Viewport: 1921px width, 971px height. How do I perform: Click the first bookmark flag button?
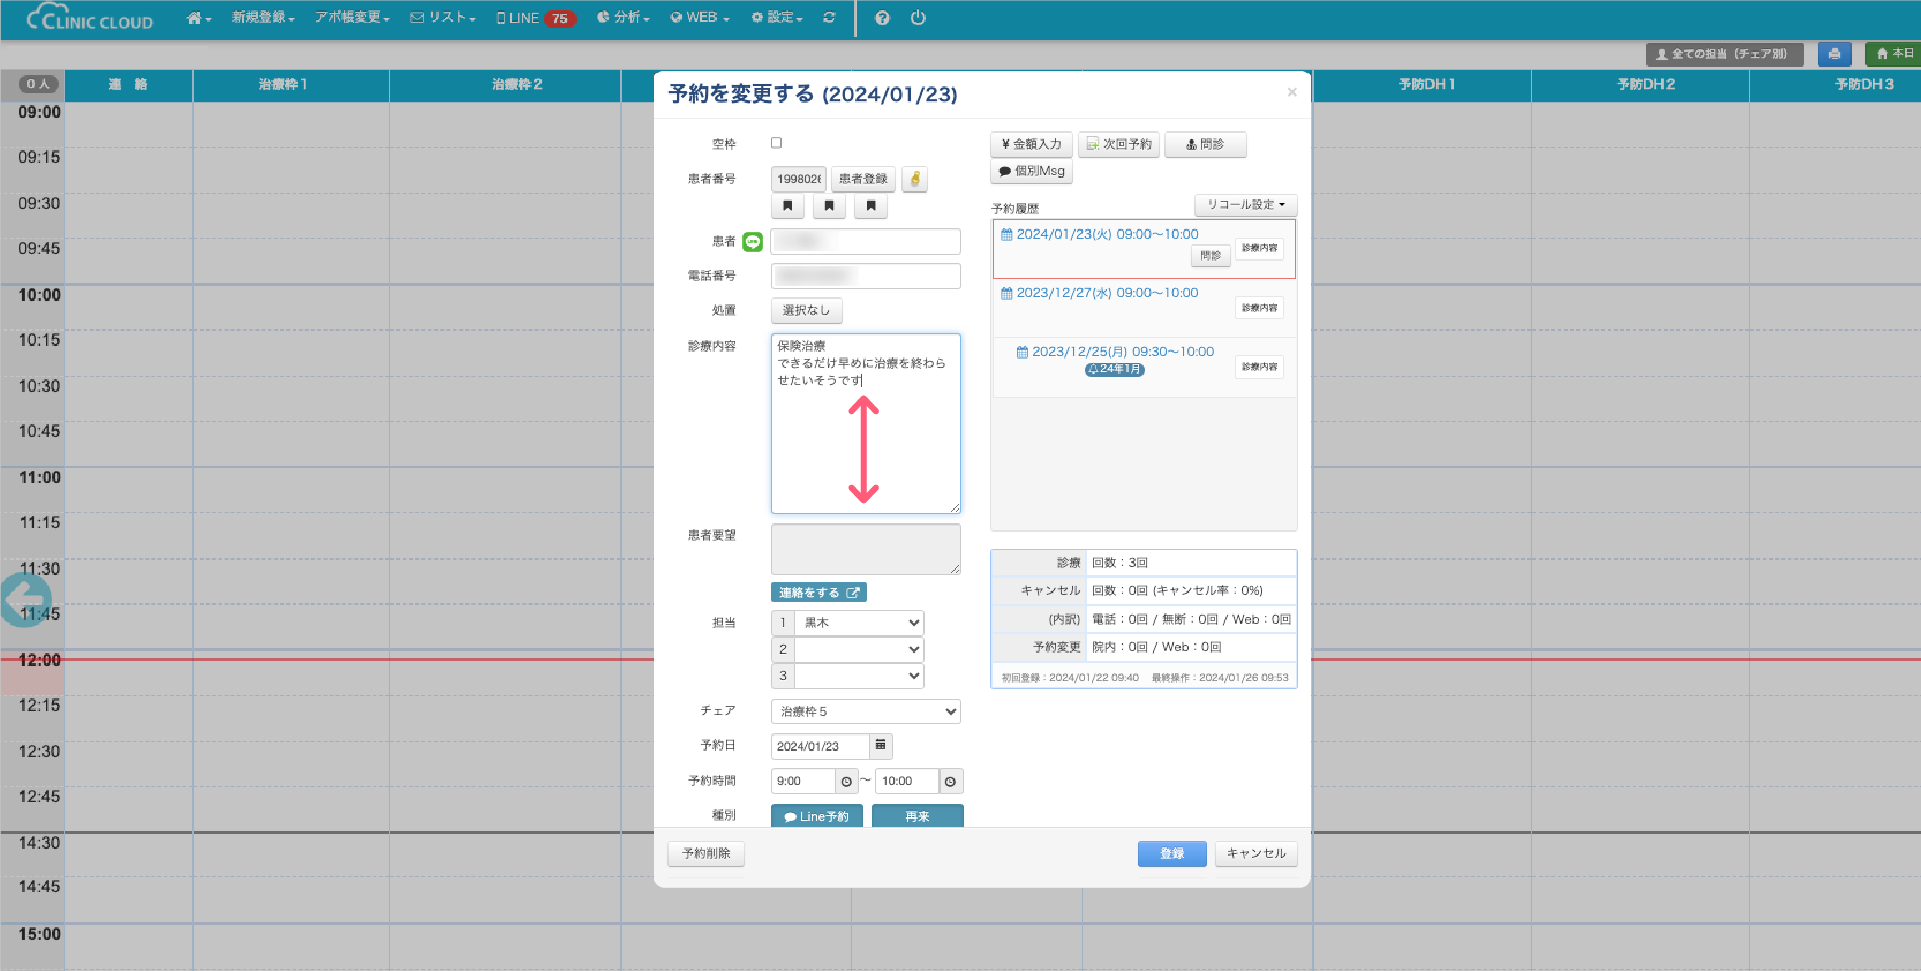788,206
